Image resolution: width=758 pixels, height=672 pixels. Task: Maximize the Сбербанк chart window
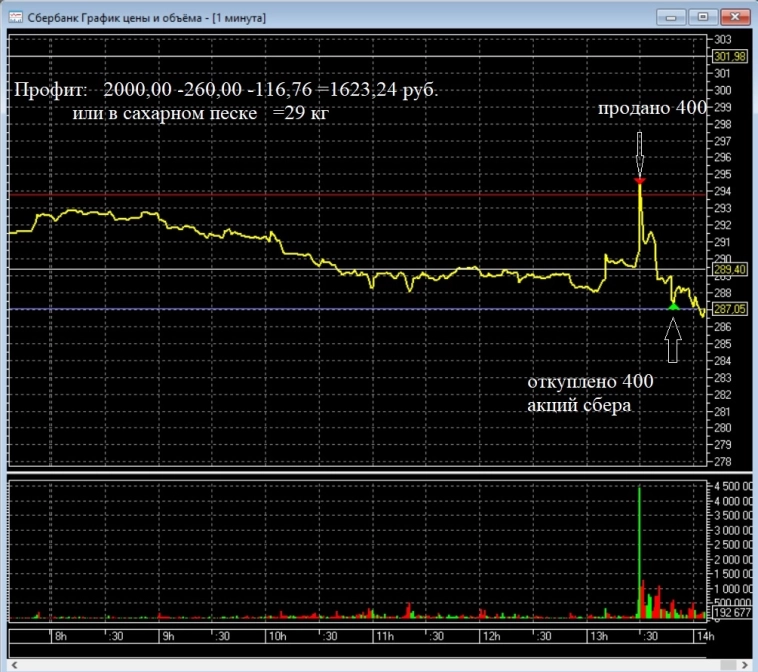702,16
